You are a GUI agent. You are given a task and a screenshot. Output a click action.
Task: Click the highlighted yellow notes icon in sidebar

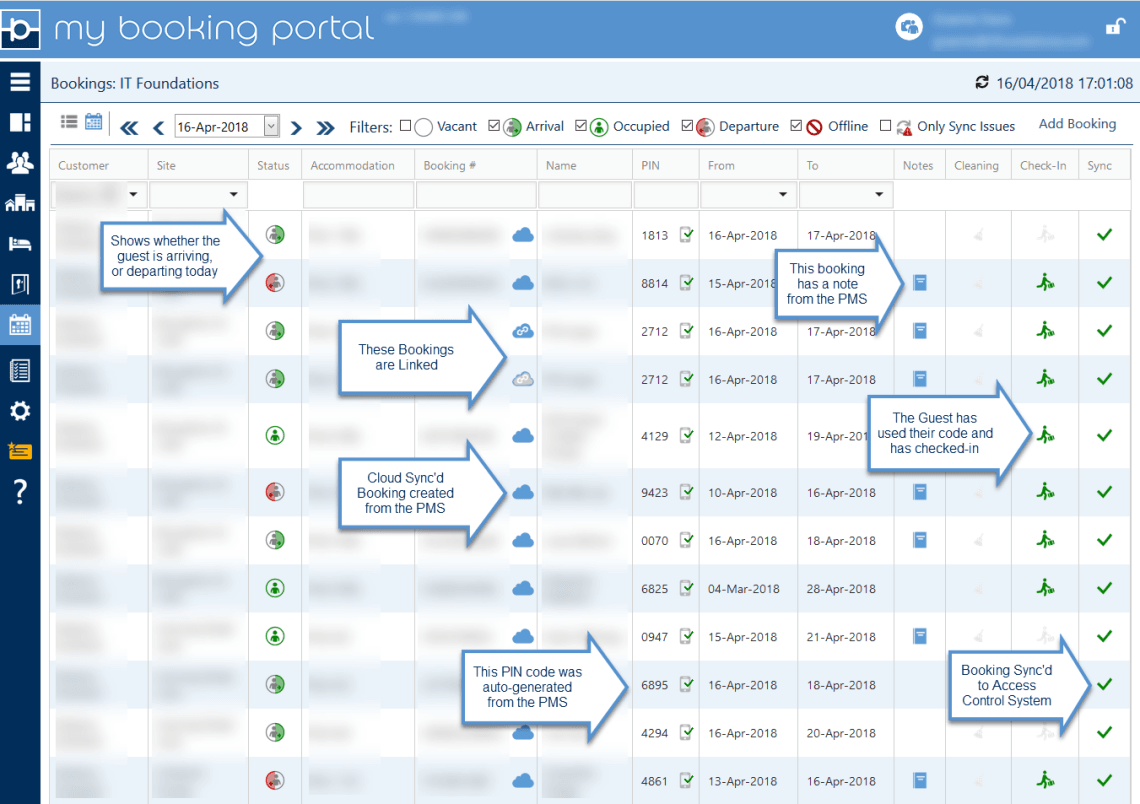[x=20, y=450]
